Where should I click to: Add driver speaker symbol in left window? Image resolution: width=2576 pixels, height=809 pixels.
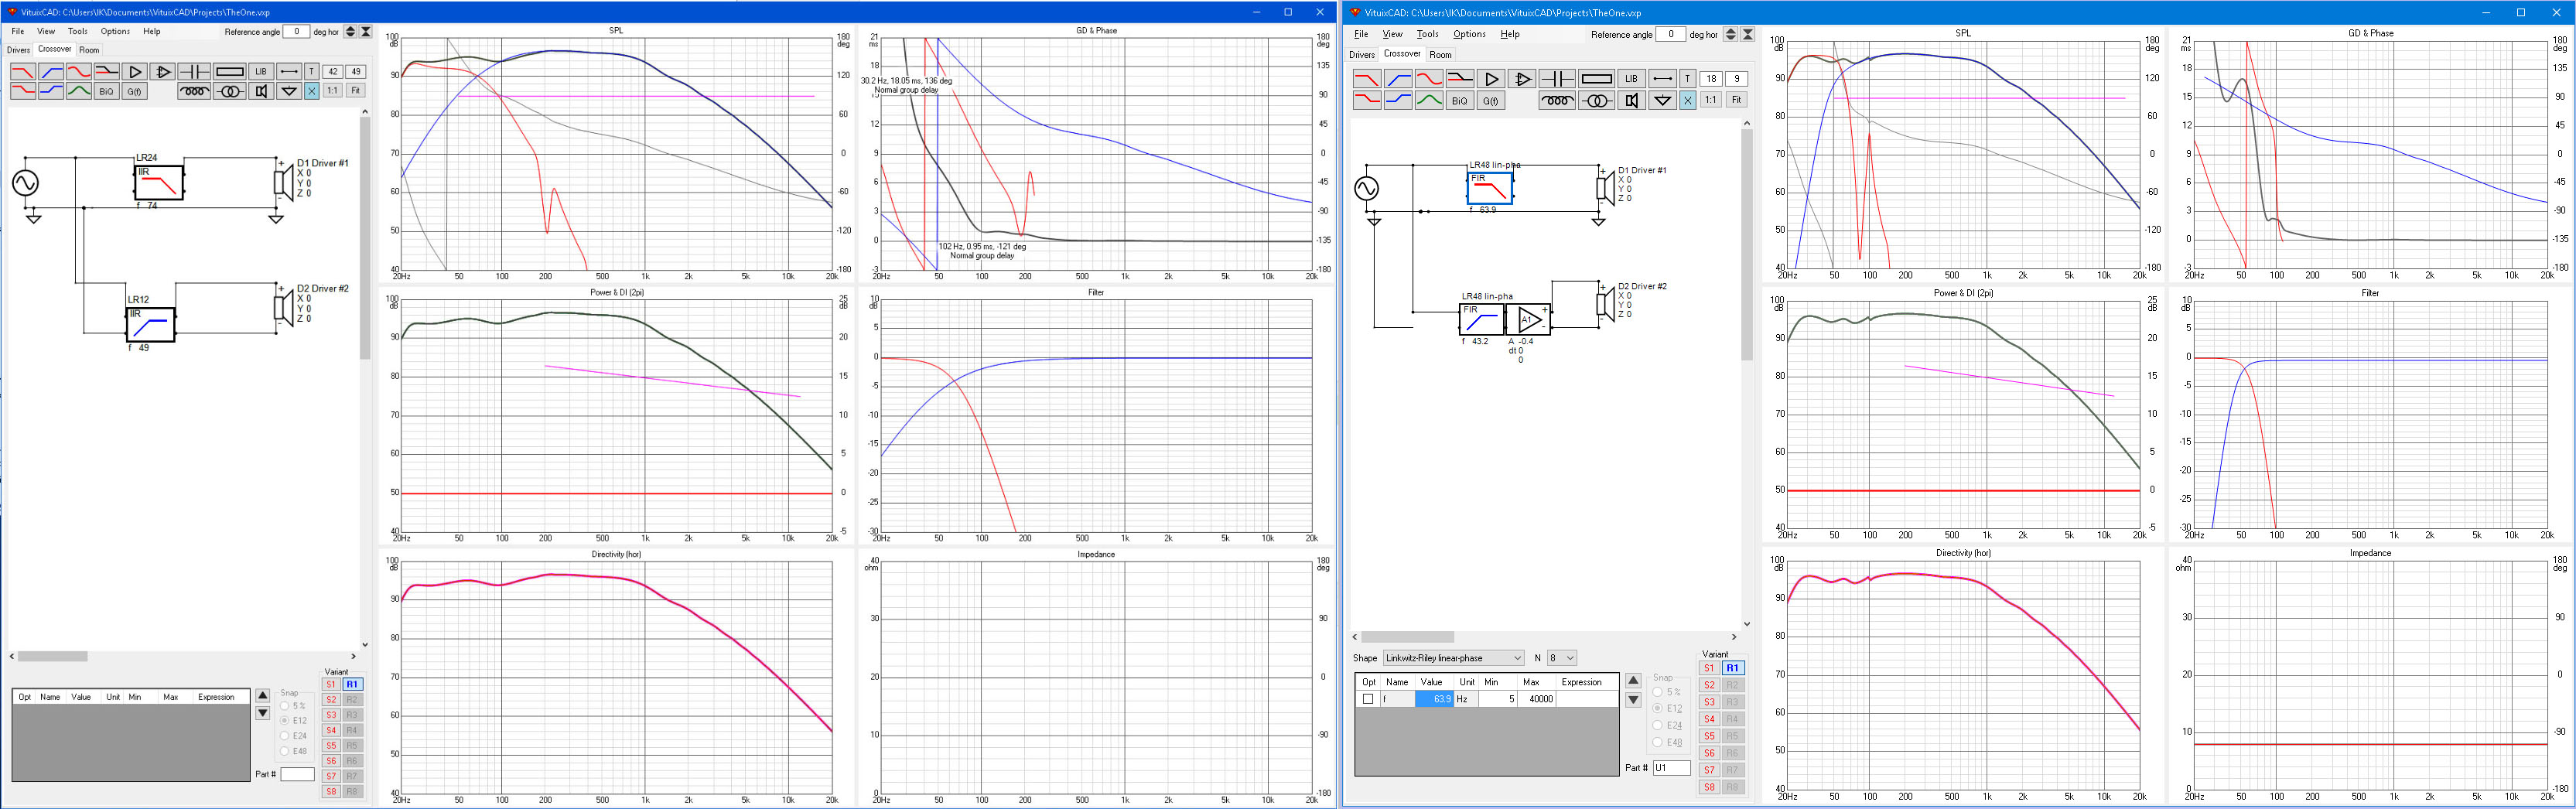click(x=261, y=91)
